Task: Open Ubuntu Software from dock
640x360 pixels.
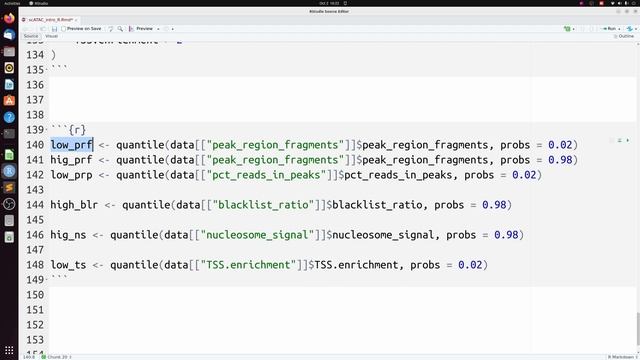Action: (x=9, y=101)
